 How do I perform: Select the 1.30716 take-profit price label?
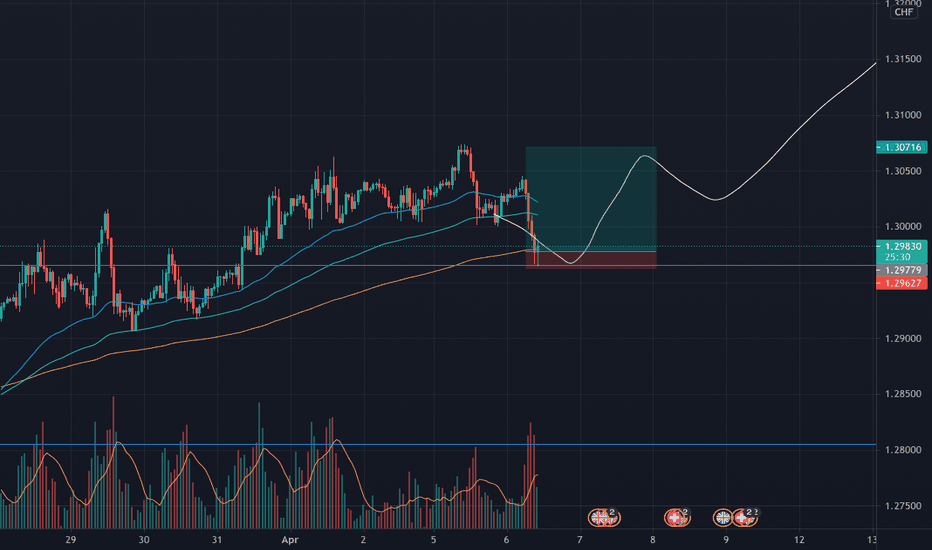[x=902, y=147]
